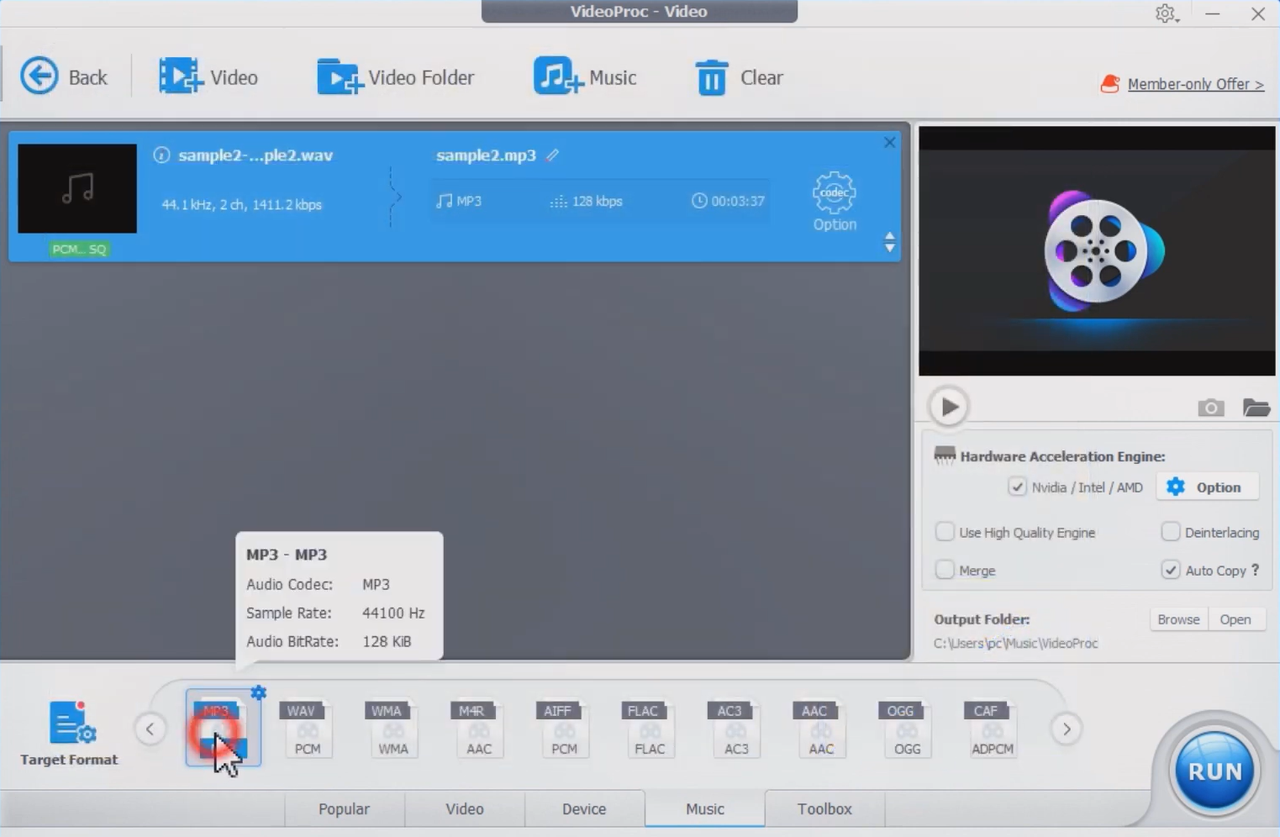Open the app settings gear
1280x837 pixels.
pyautogui.click(x=1165, y=14)
